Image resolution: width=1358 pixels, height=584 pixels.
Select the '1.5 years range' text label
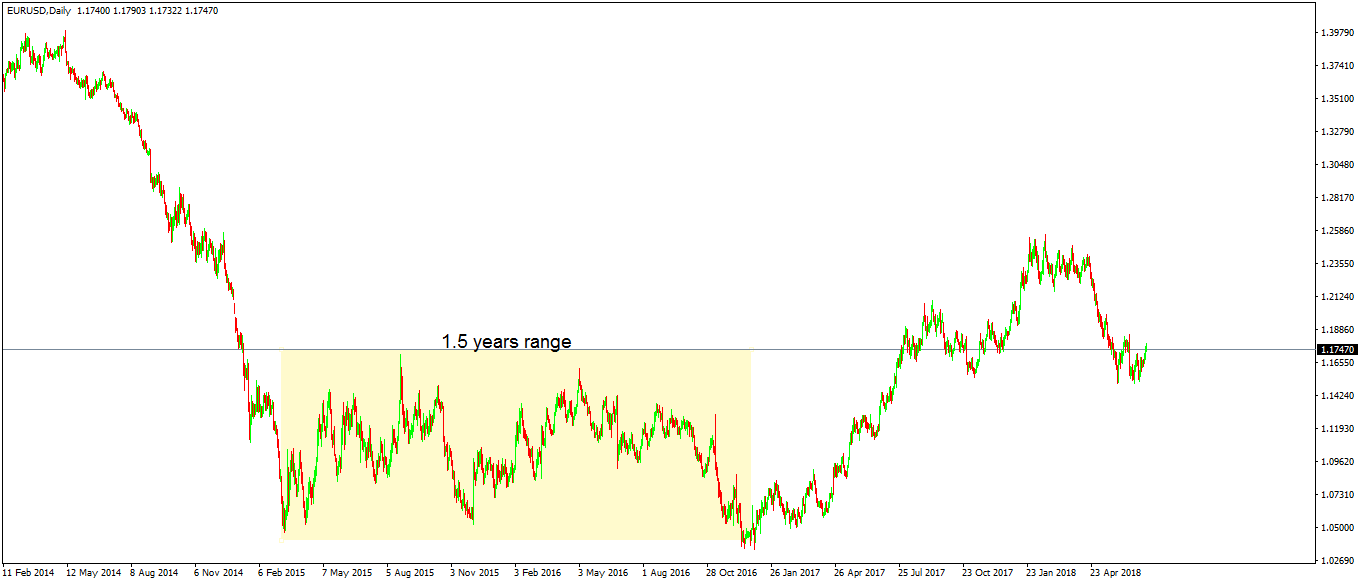(x=507, y=341)
